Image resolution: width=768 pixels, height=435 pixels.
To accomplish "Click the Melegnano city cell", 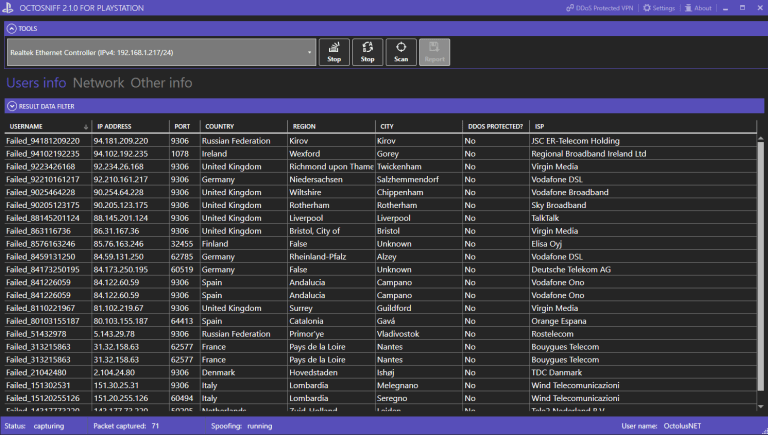I will point(397,386).
